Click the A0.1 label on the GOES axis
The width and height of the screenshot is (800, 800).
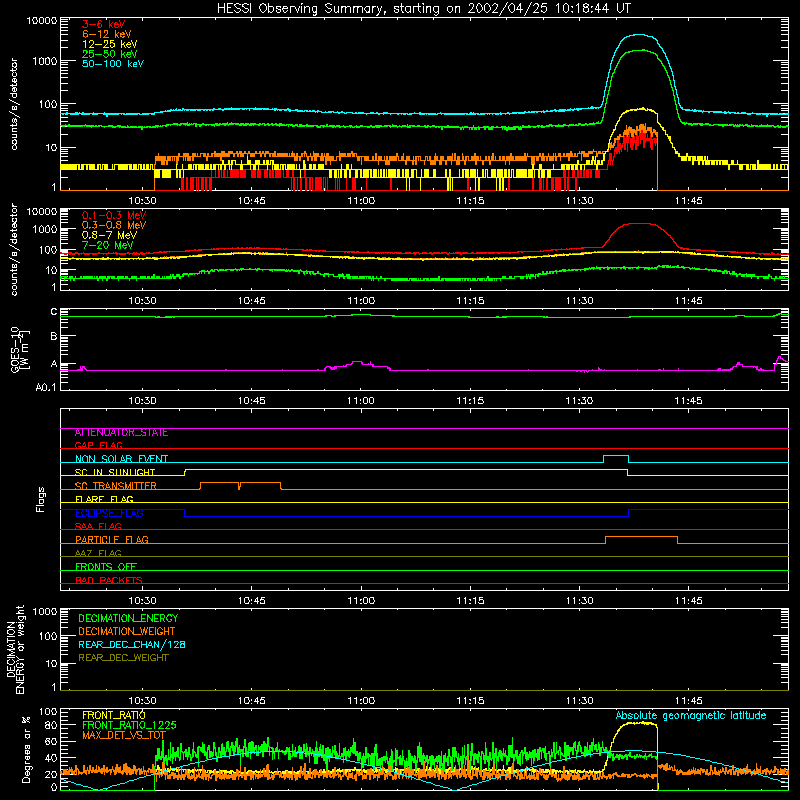[x=46, y=387]
